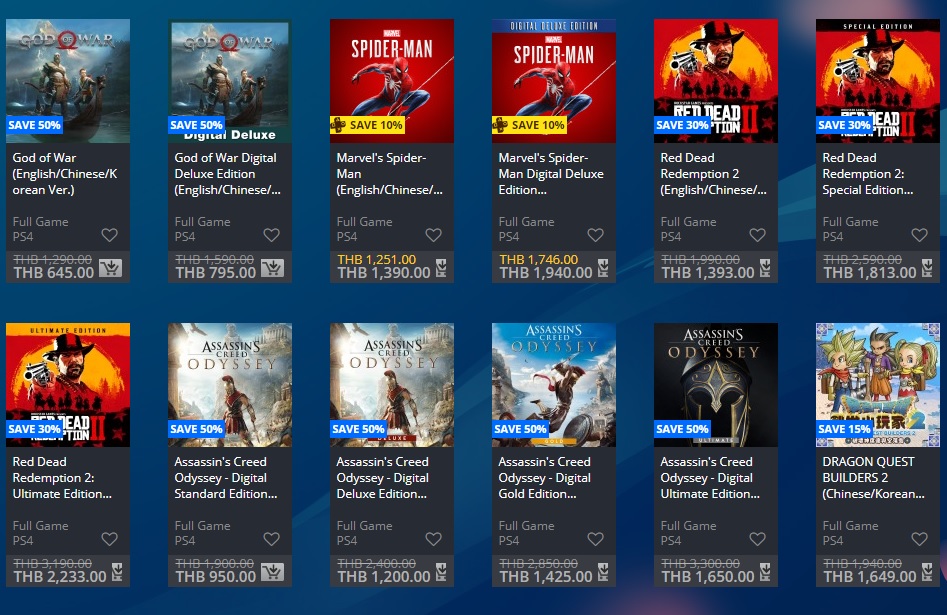Click SAVE 10% PS Plus badge on Spider-Man Deluxe
The image size is (947, 615).
coord(529,125)
